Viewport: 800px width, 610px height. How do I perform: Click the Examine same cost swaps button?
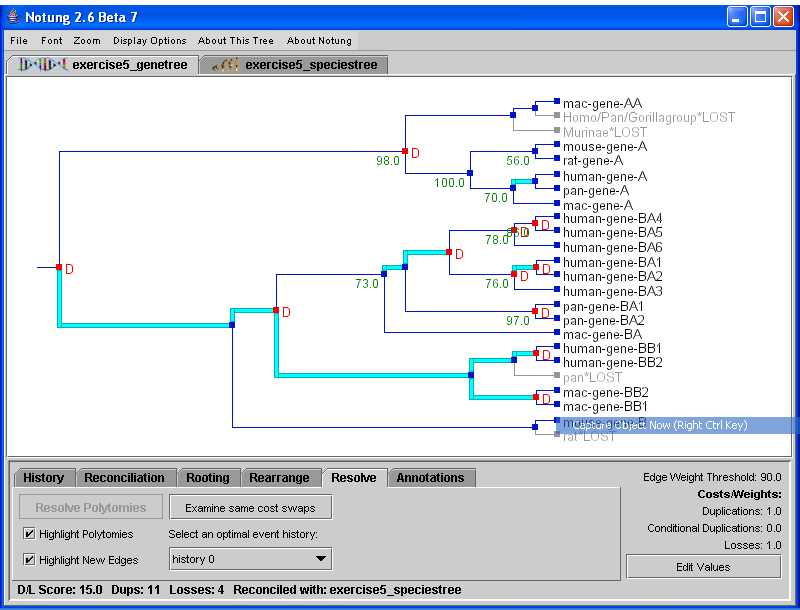pyautogui.click(x=250, y=508)
